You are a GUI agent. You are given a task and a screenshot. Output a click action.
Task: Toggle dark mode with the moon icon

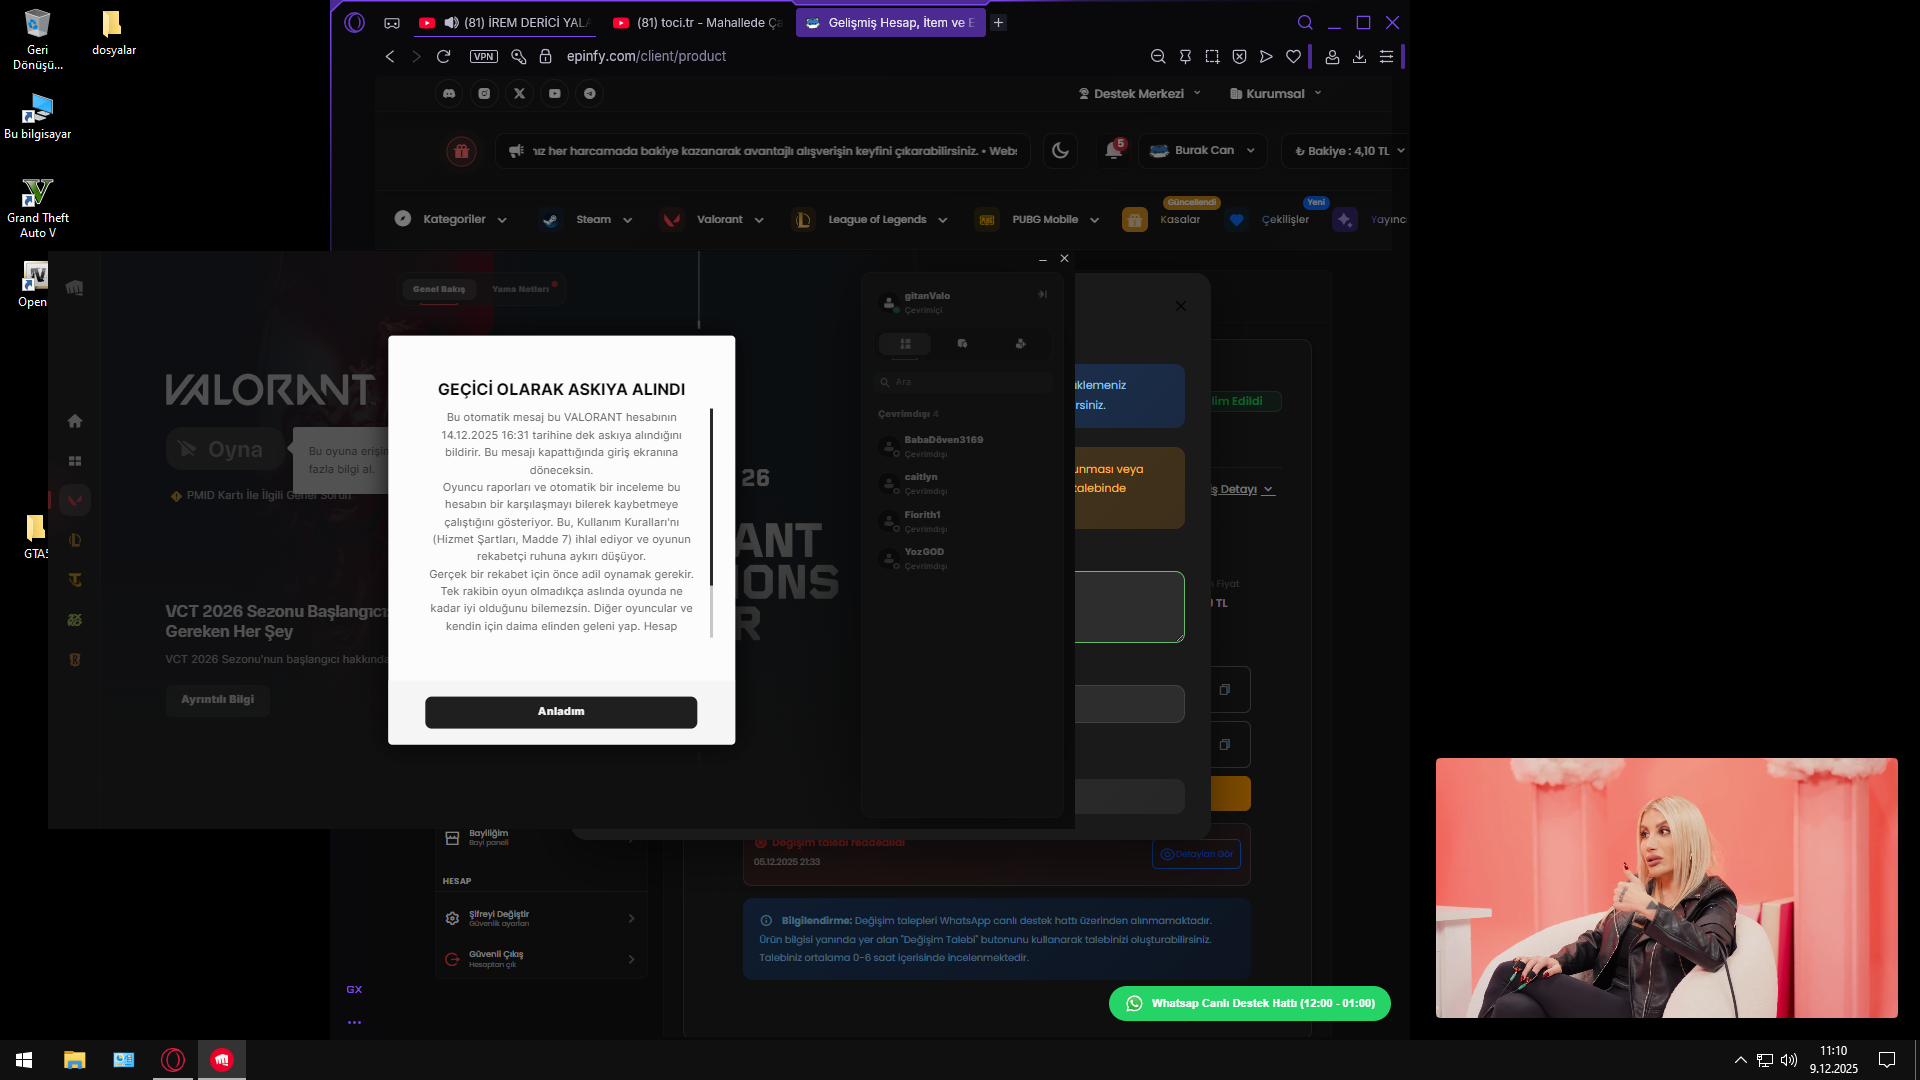[x=1060, y=151]
